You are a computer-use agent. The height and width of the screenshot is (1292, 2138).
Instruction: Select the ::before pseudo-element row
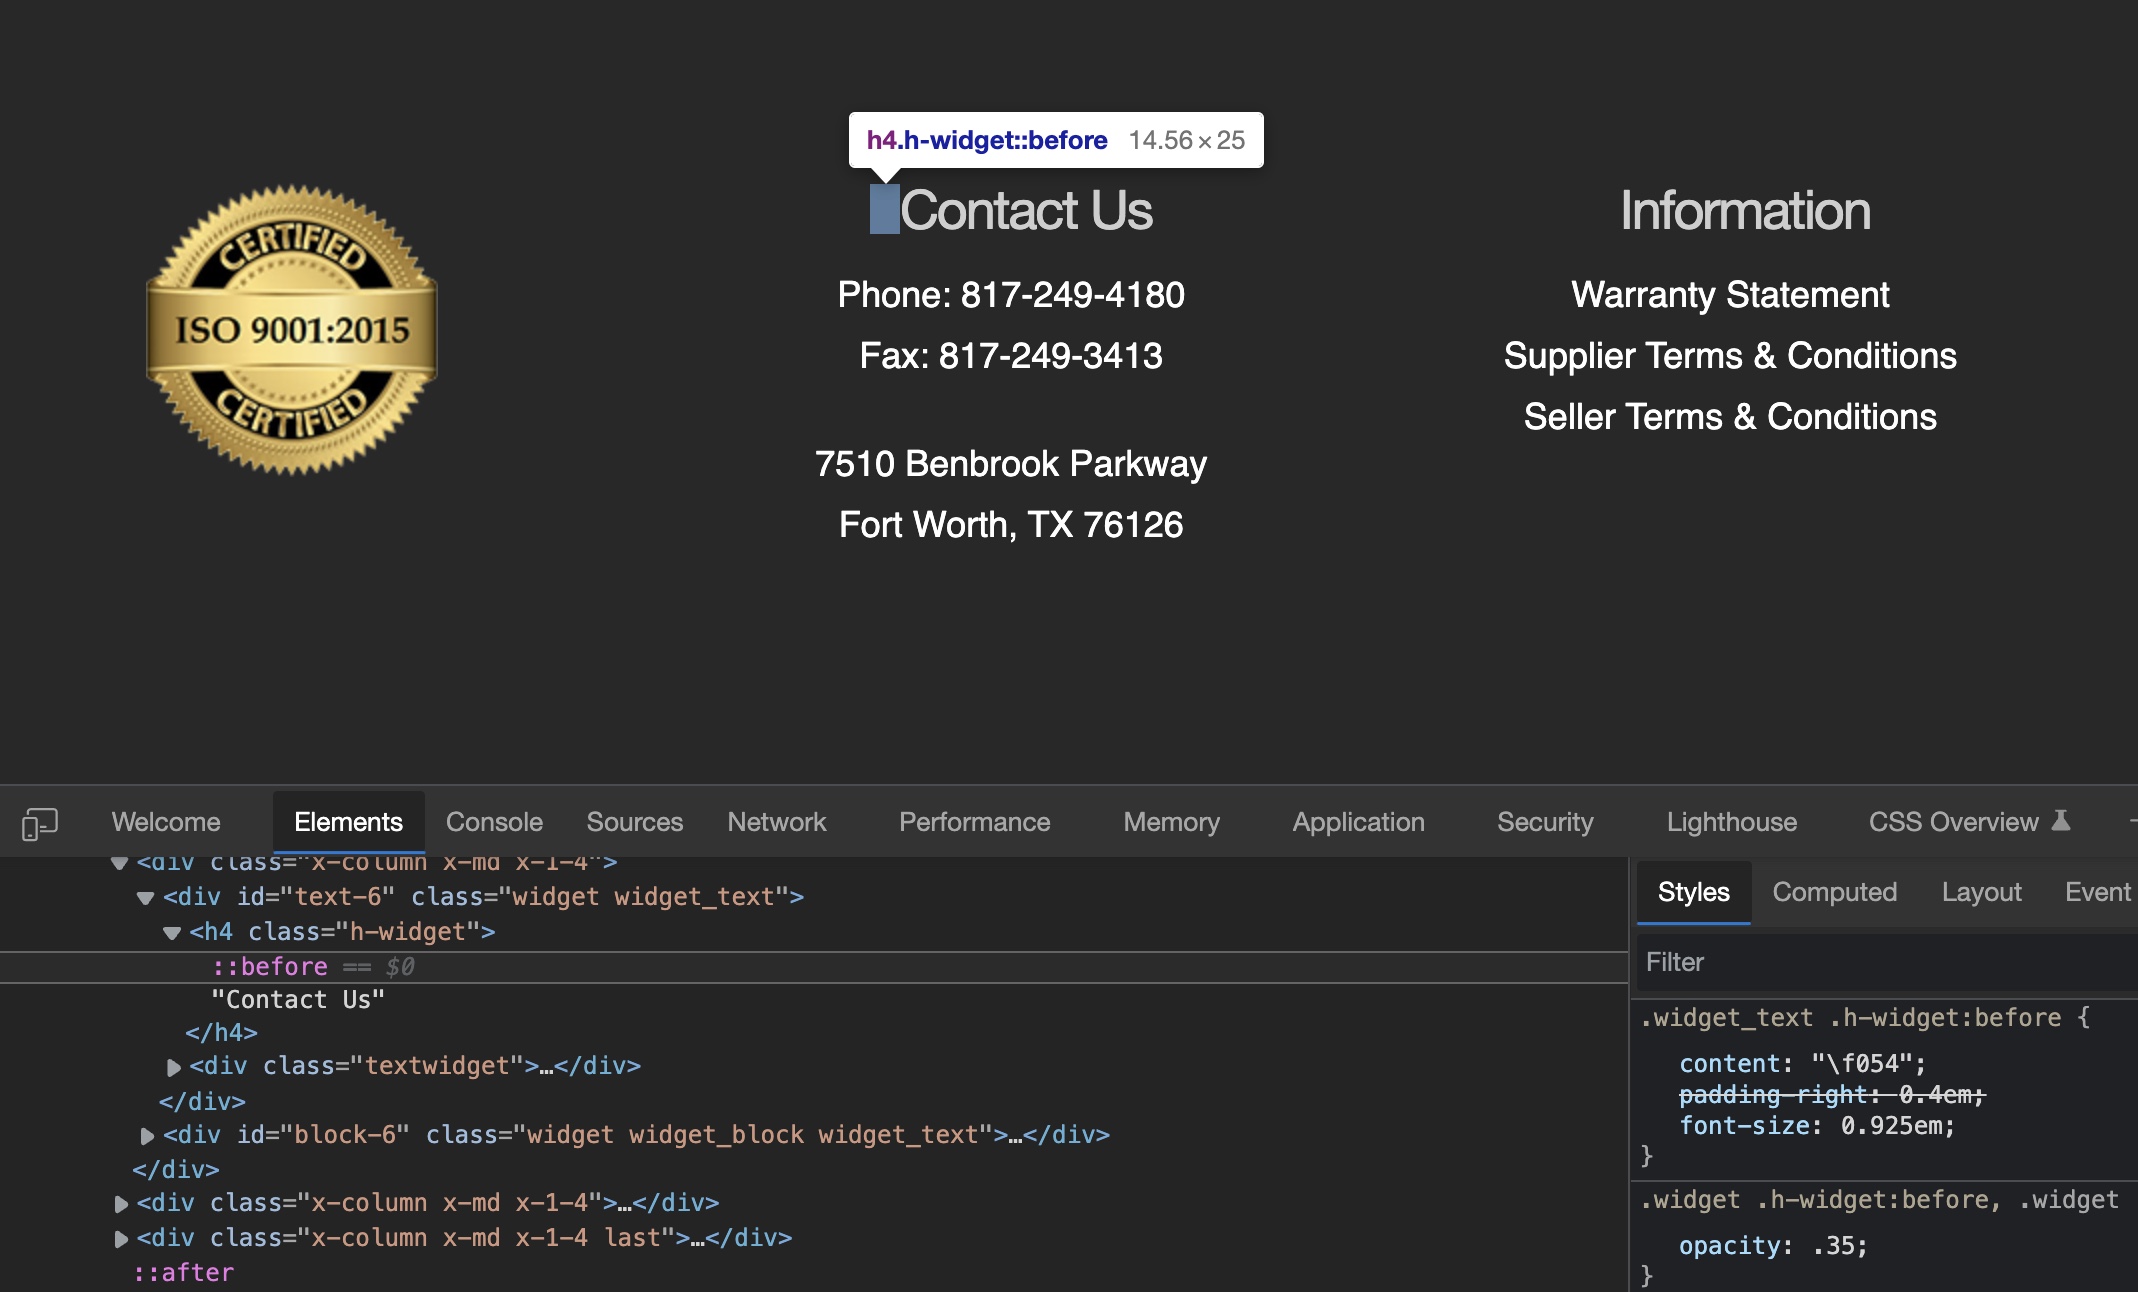tap(270, 967)
